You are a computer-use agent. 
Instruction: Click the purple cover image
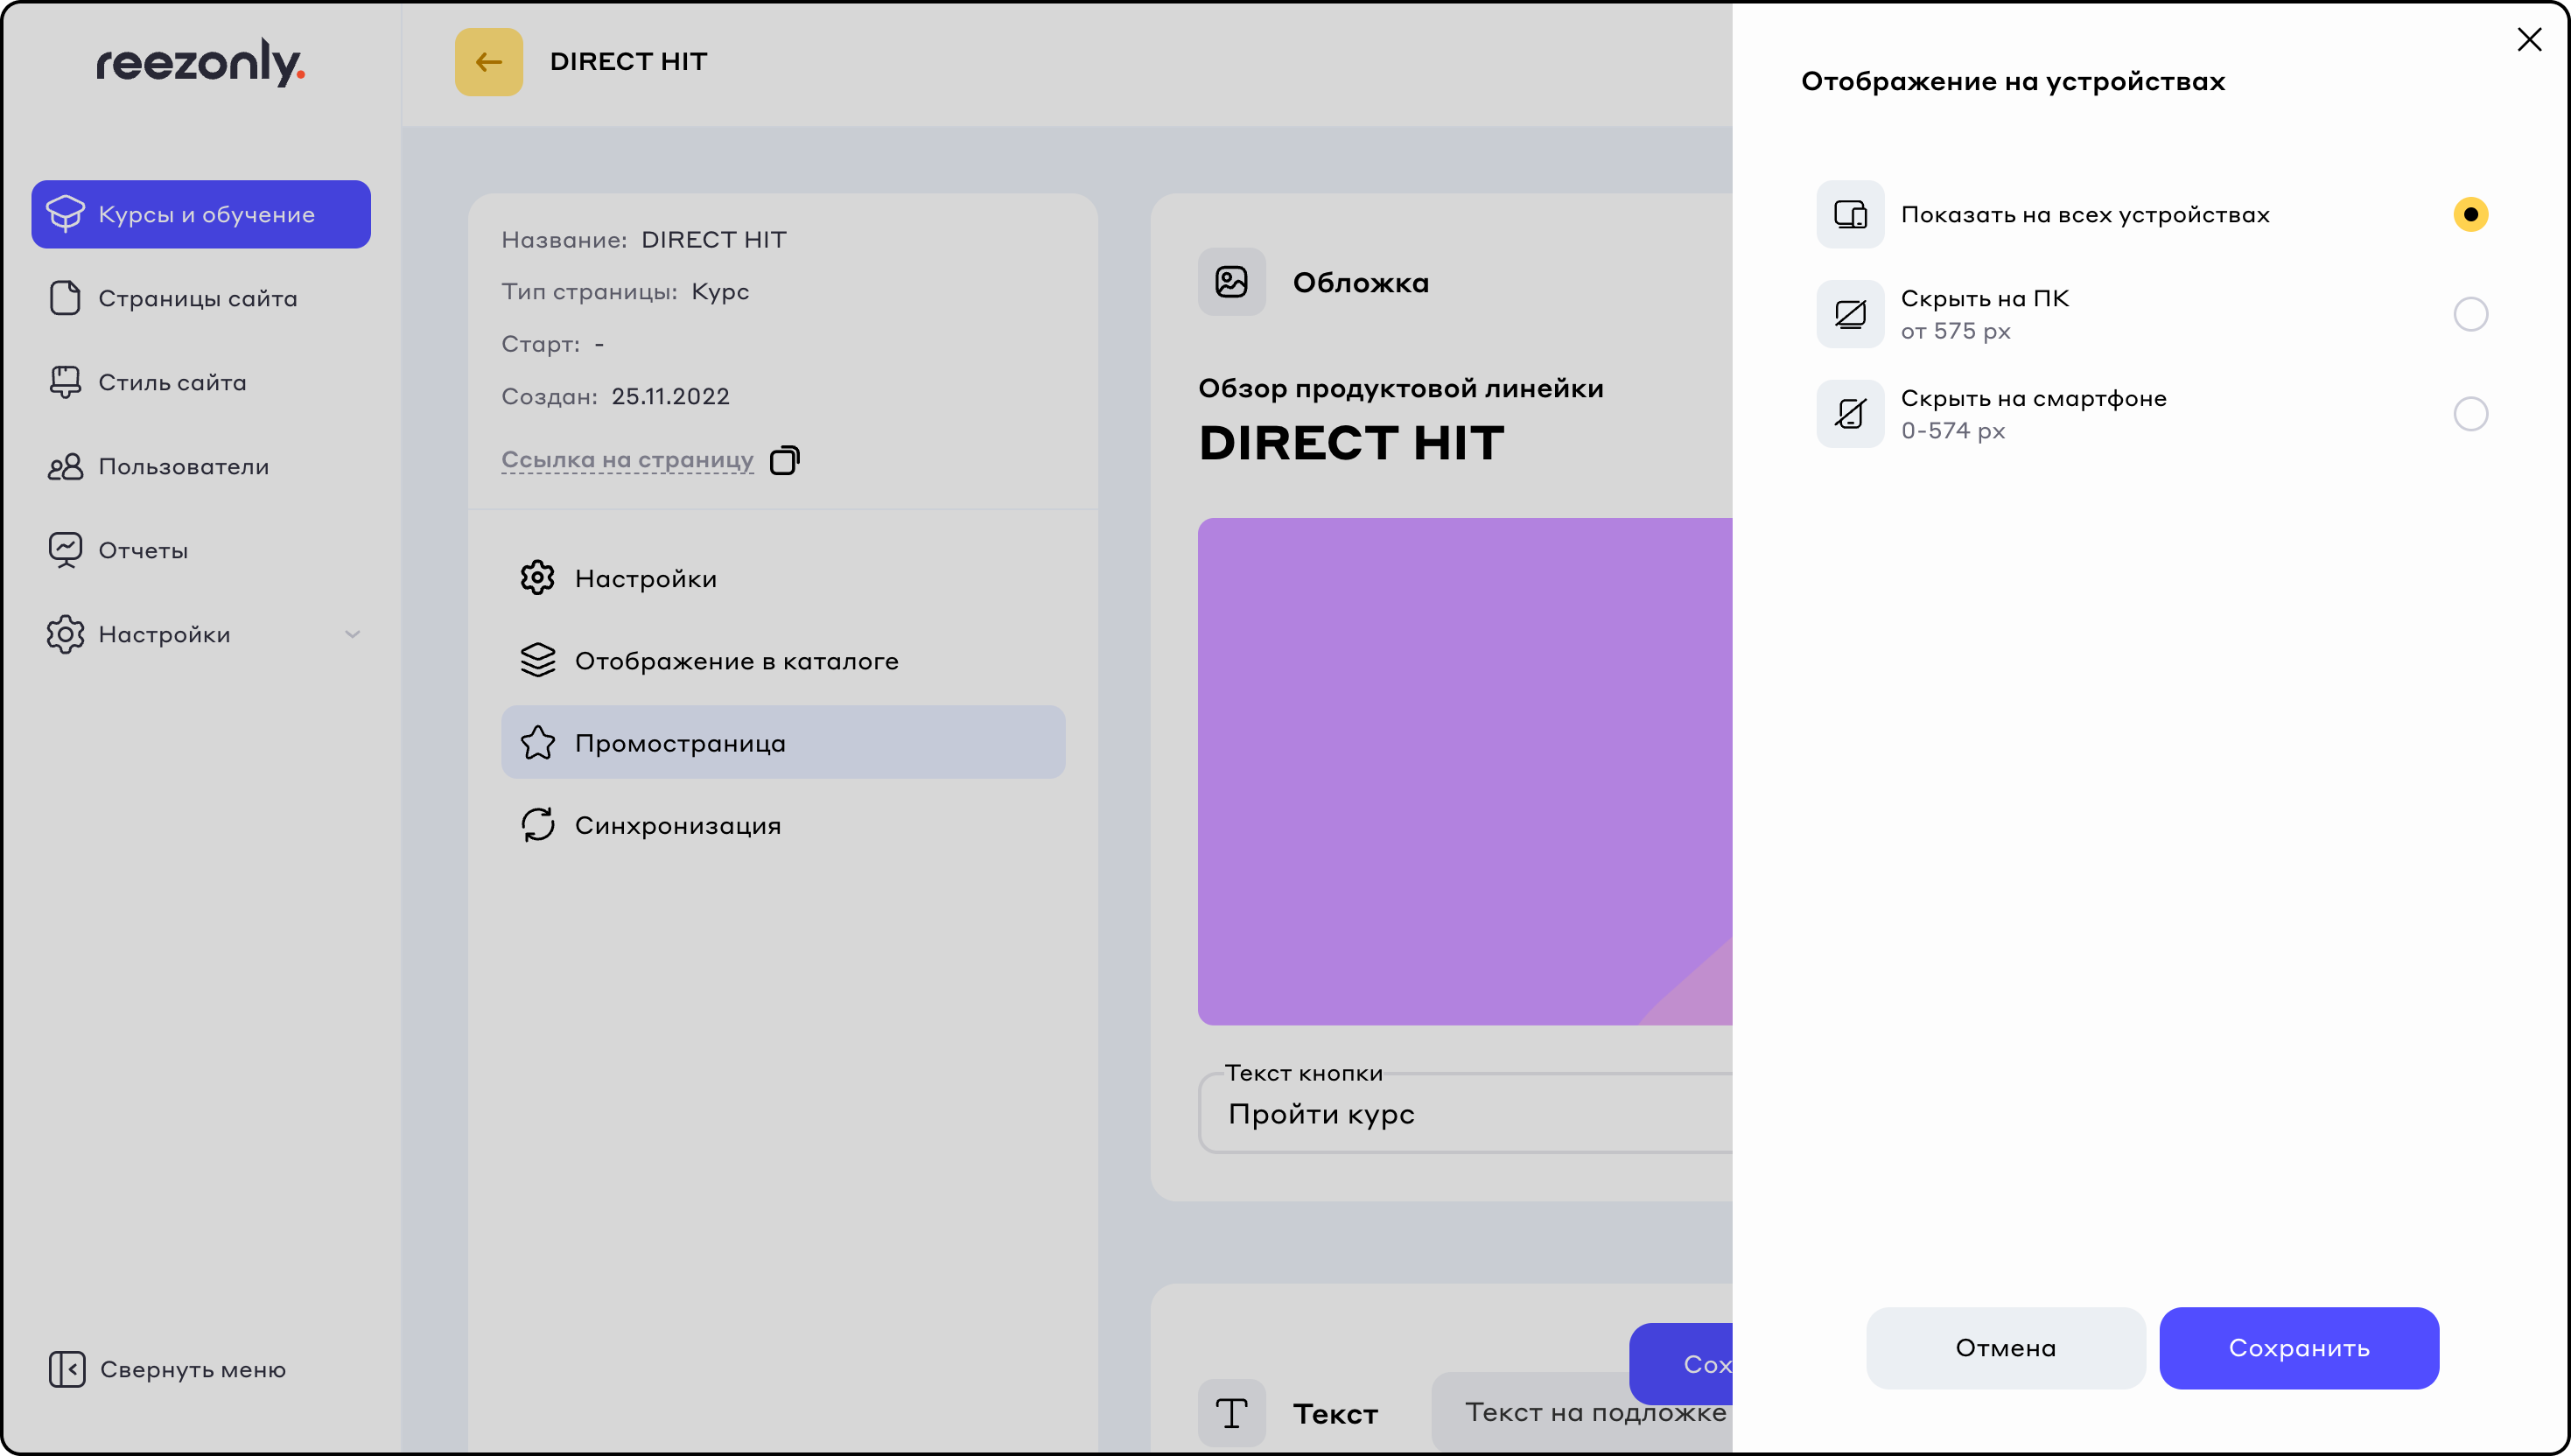click(x=1464, y=770)
